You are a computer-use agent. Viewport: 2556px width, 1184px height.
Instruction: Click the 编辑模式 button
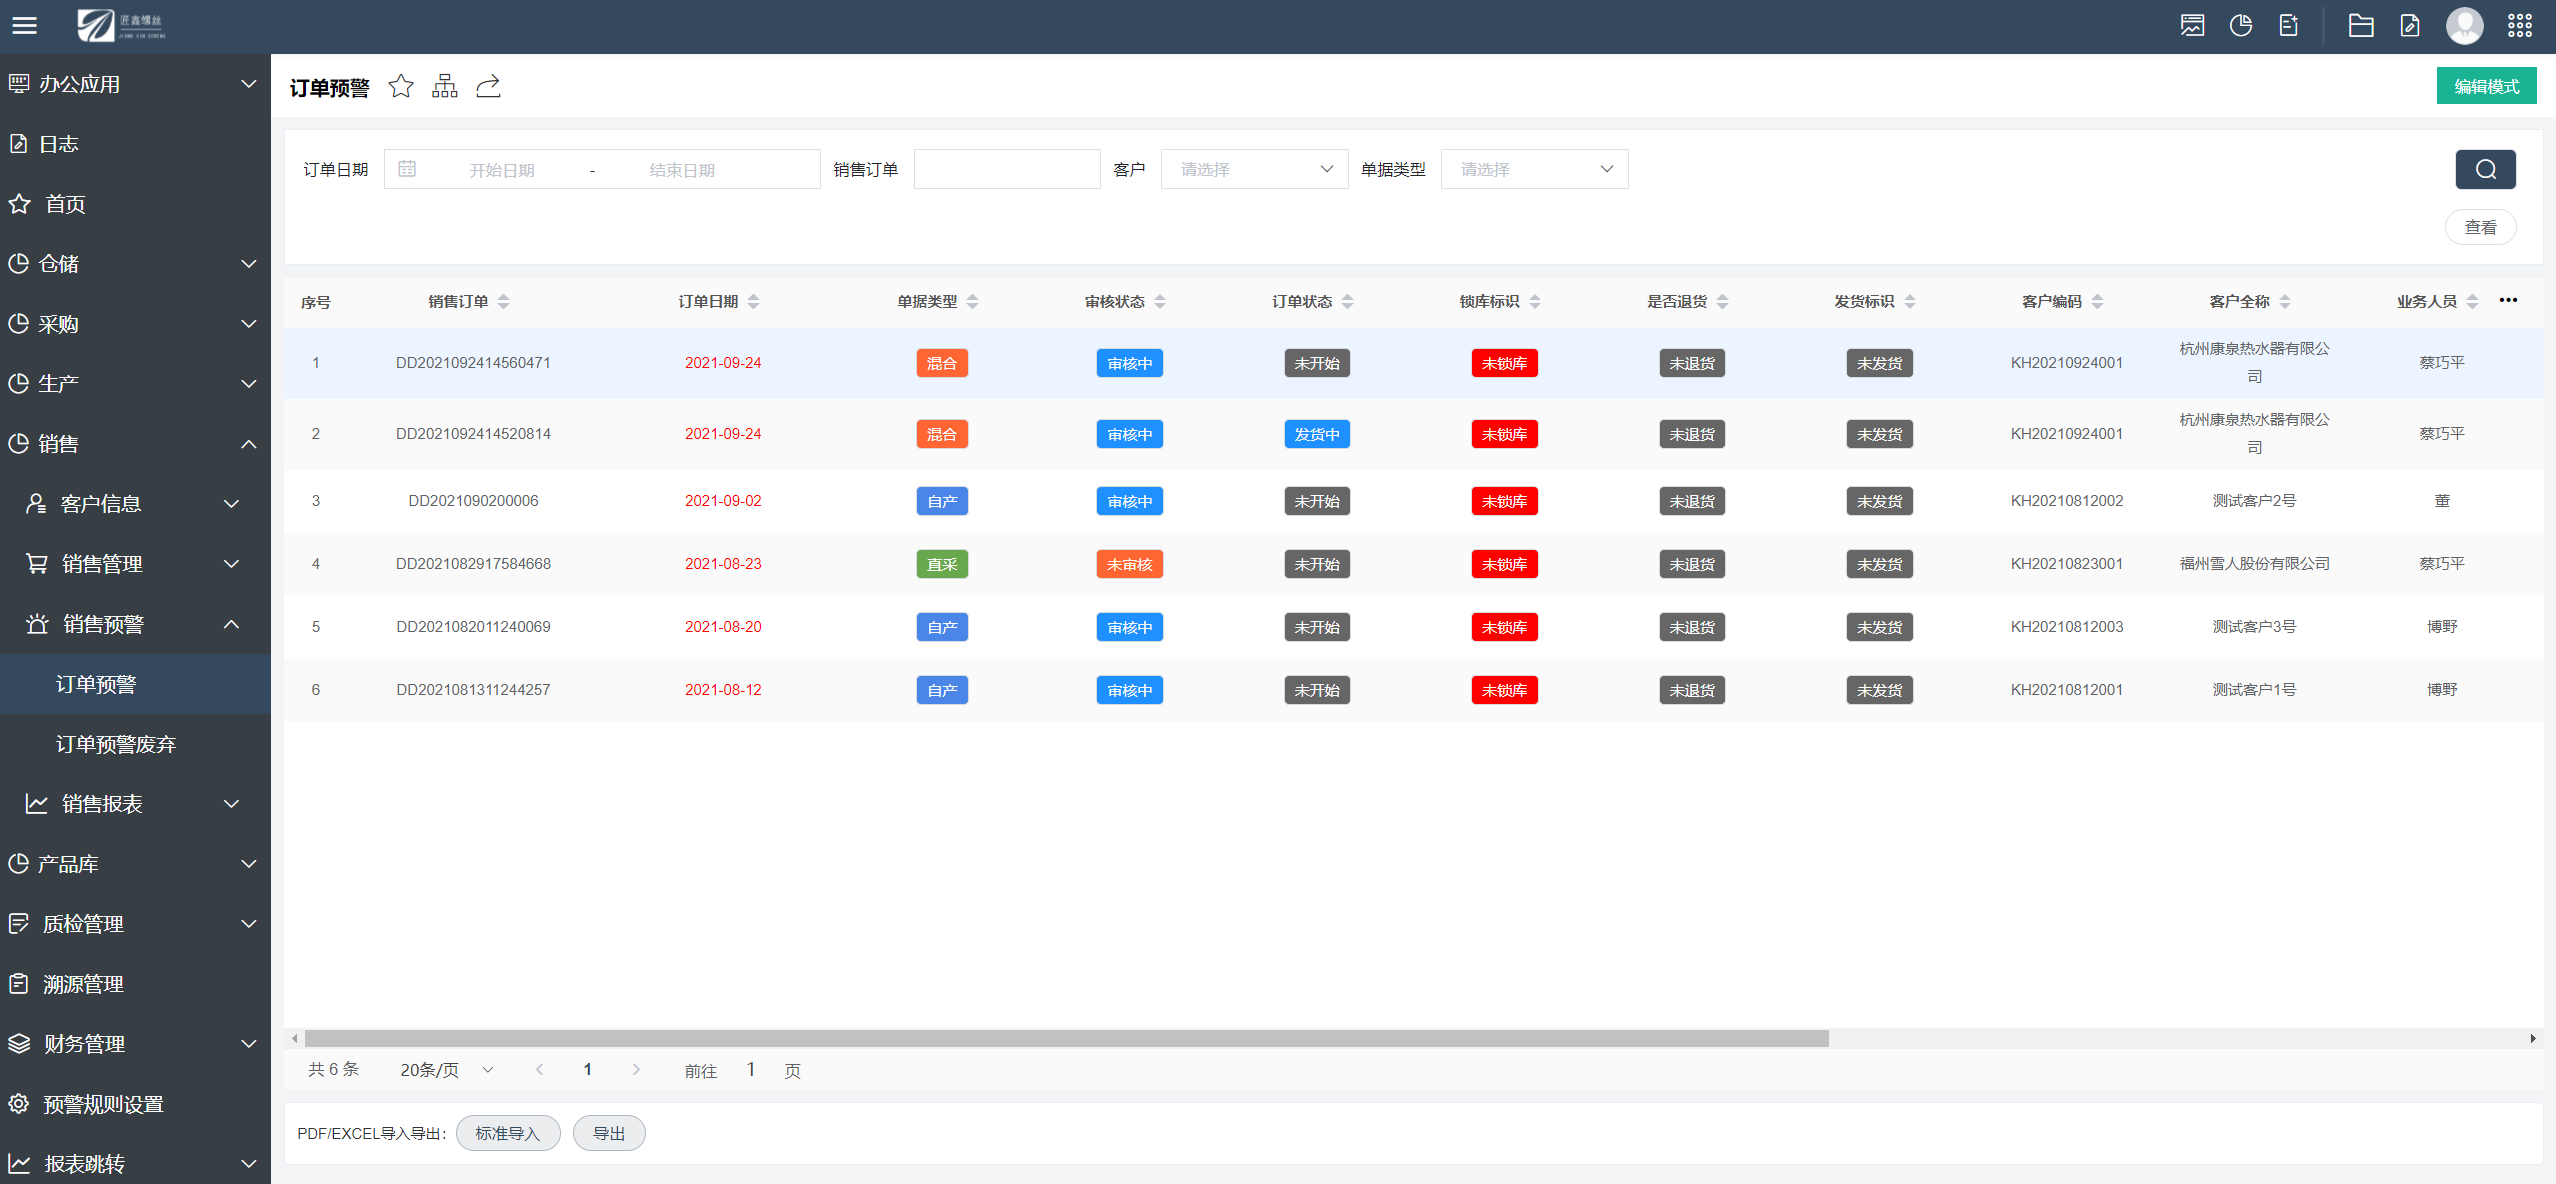(x=2486, y=87)
